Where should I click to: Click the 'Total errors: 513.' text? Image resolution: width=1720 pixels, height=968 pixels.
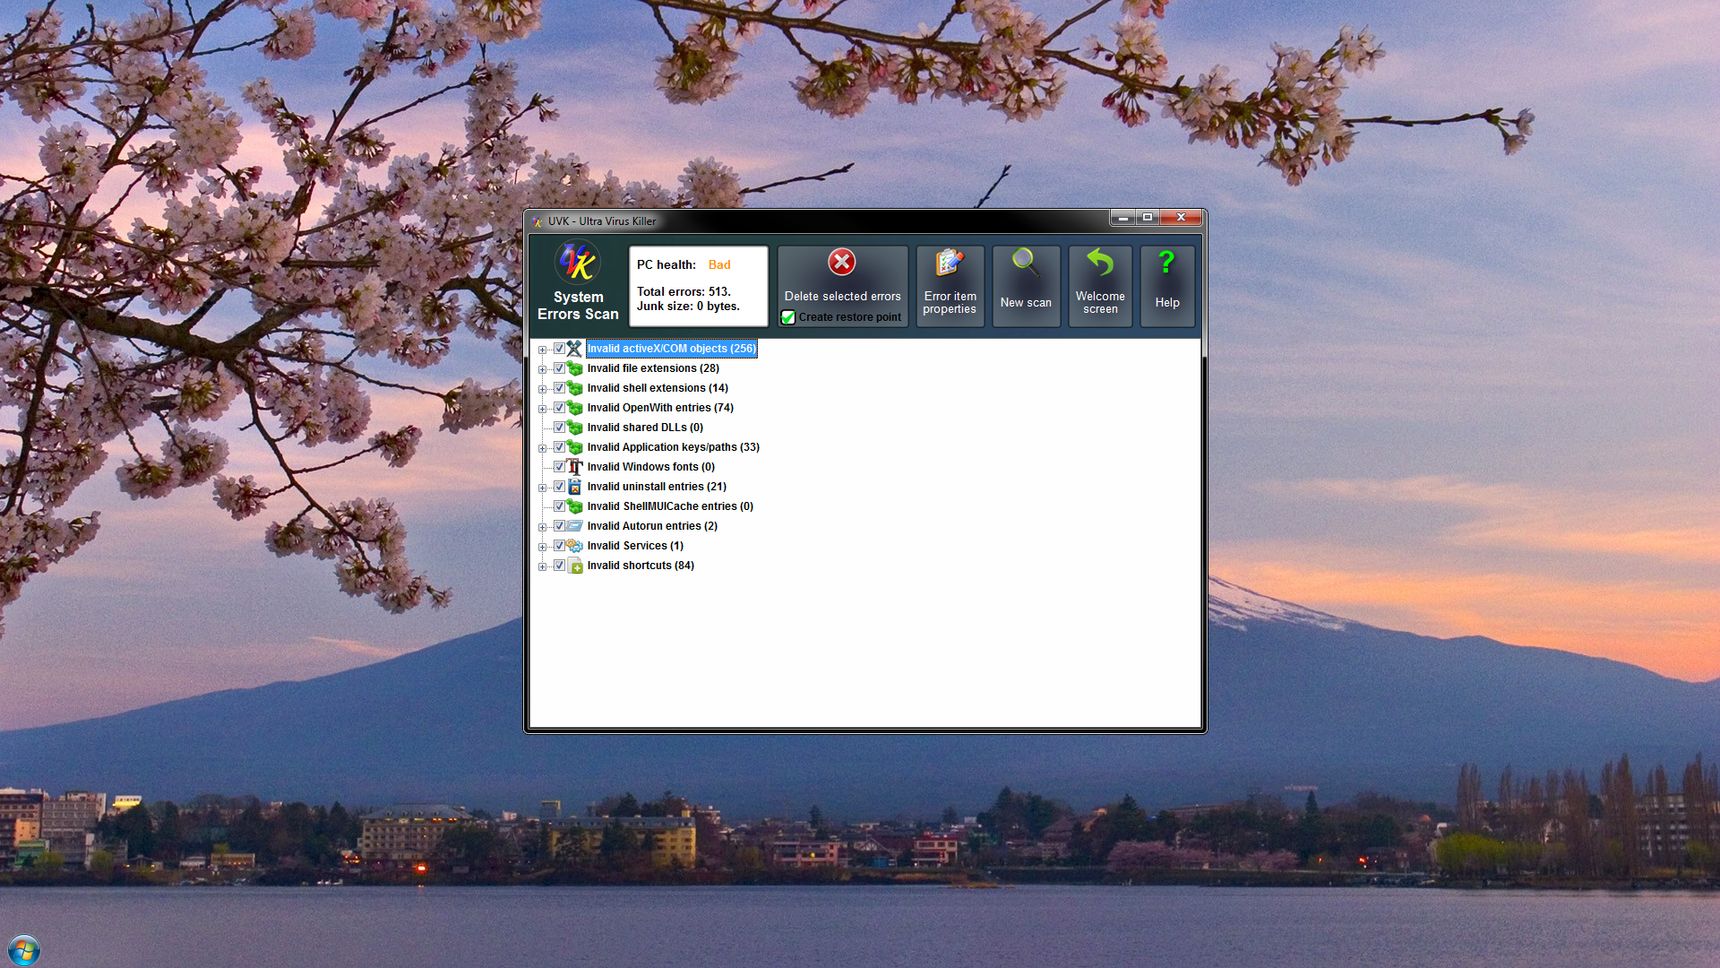tap(684, 292)
